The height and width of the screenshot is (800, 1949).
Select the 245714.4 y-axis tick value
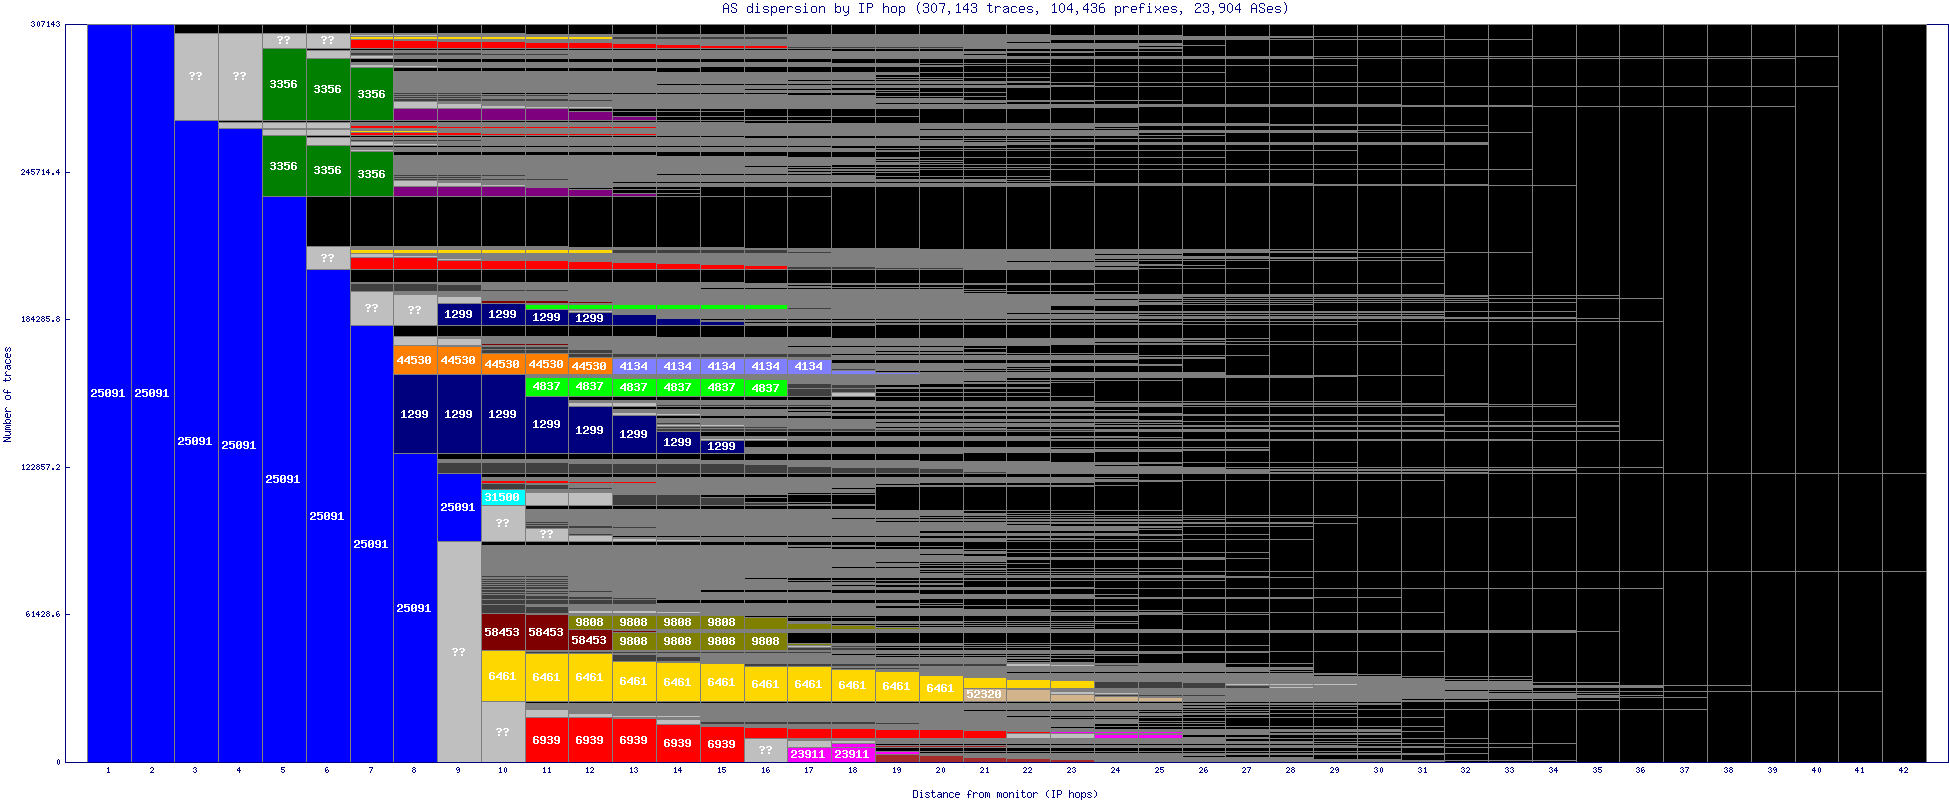pos(41,172)
